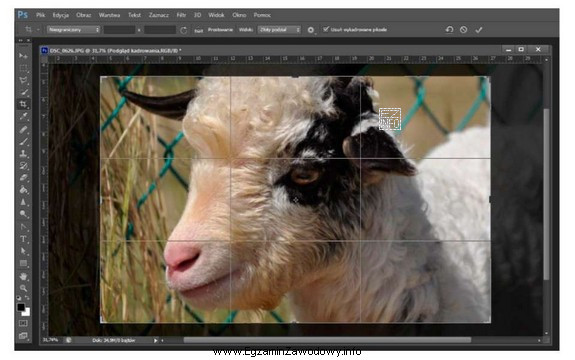Image resolution: width=575 pixels, height=360 pixels.
Task: Select the Rectangular Marquee tool
Action: tap(23, 68)
